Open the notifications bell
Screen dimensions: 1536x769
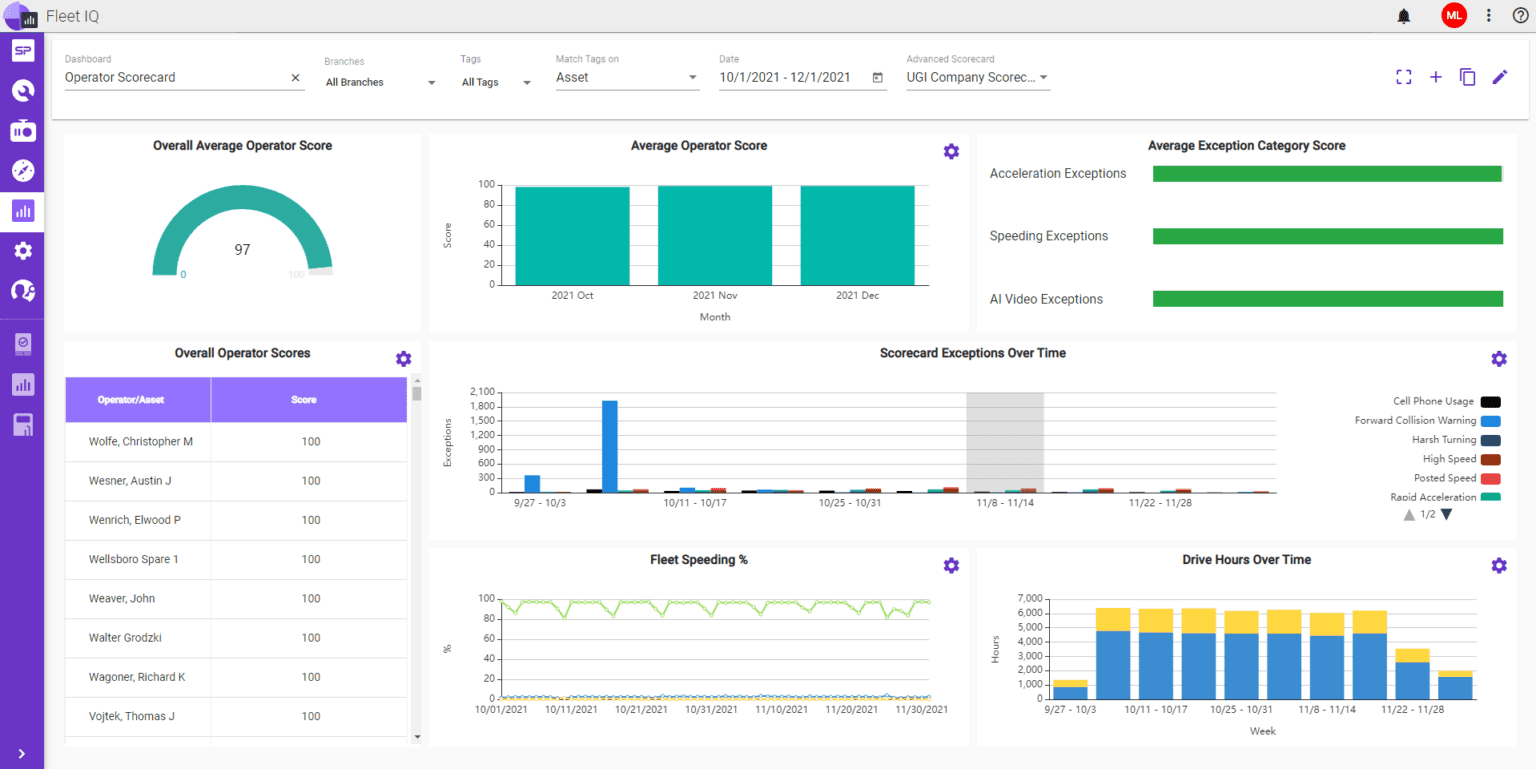click(1404, 16)
